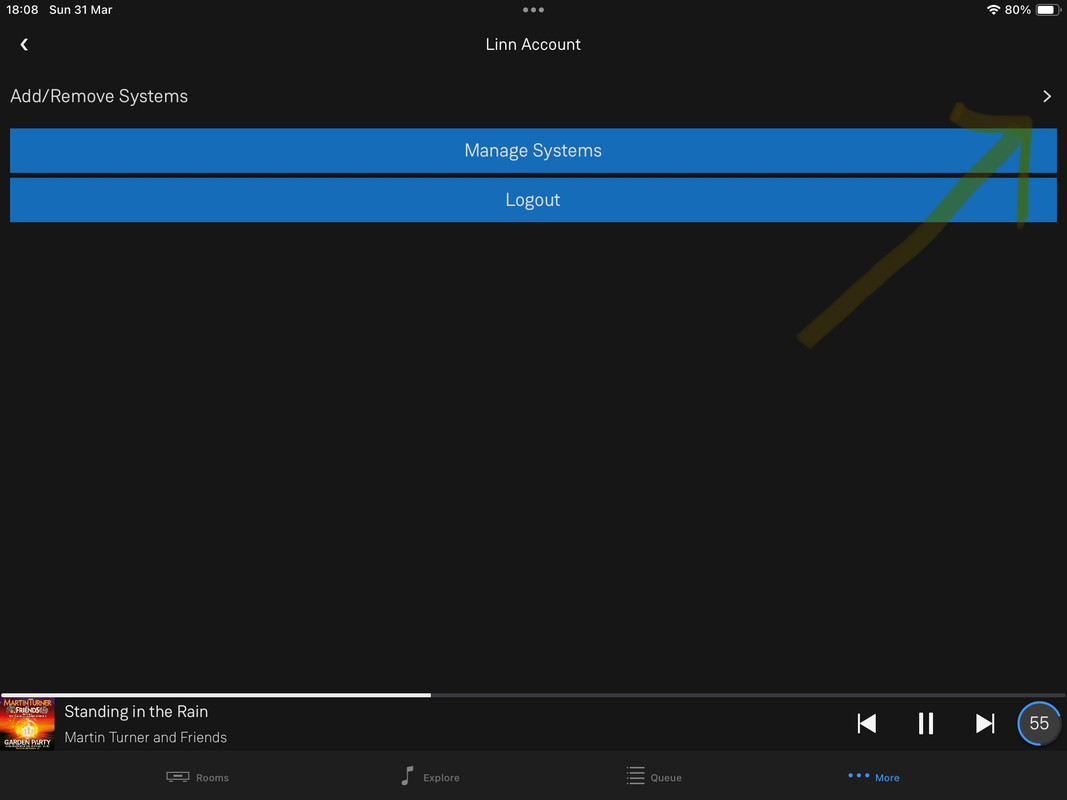Open the volume control showing 55
The height and width of the screenshot is (800, 1067).
1038,723
